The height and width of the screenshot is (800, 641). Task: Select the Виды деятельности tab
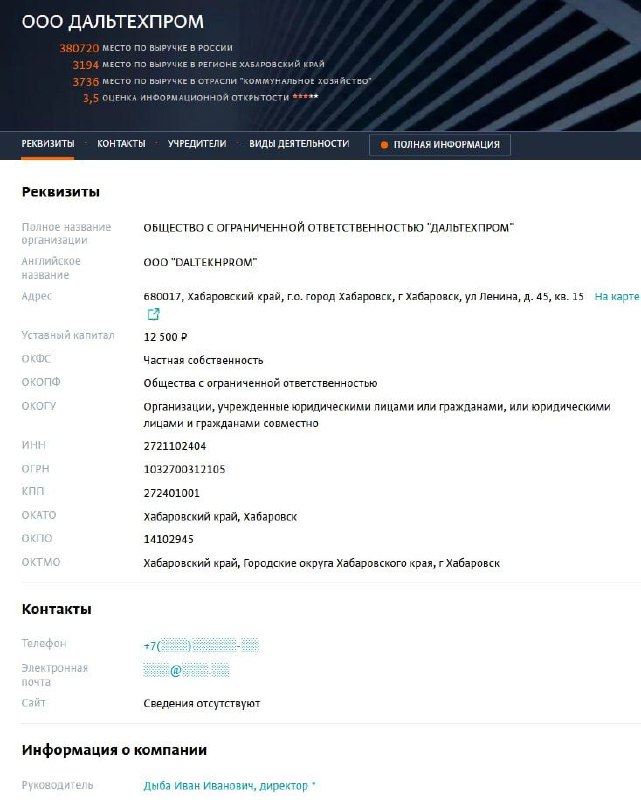coord(299,144)
